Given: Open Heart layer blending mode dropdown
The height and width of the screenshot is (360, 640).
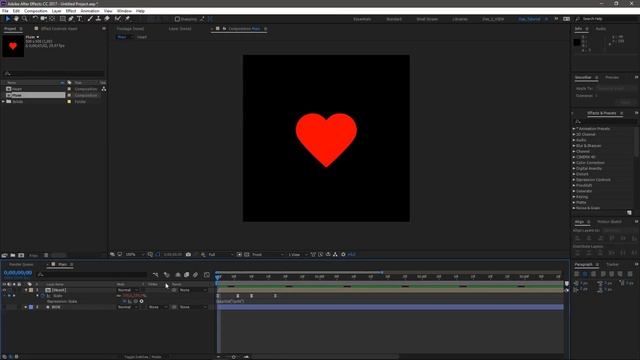Looking at the screenshot, I should [128, 290].
